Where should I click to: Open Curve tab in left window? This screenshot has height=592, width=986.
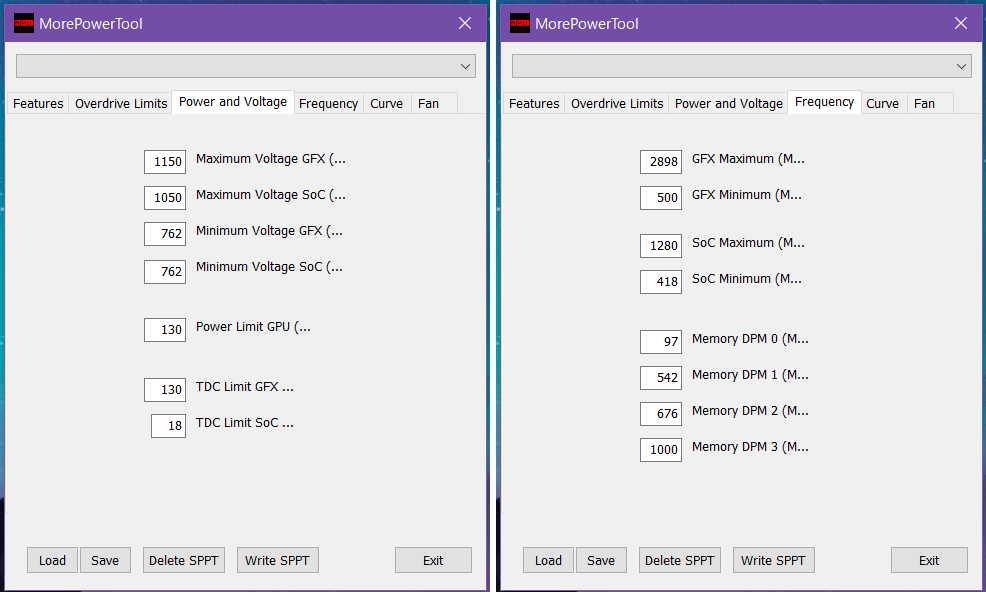[x=386, y=103]
